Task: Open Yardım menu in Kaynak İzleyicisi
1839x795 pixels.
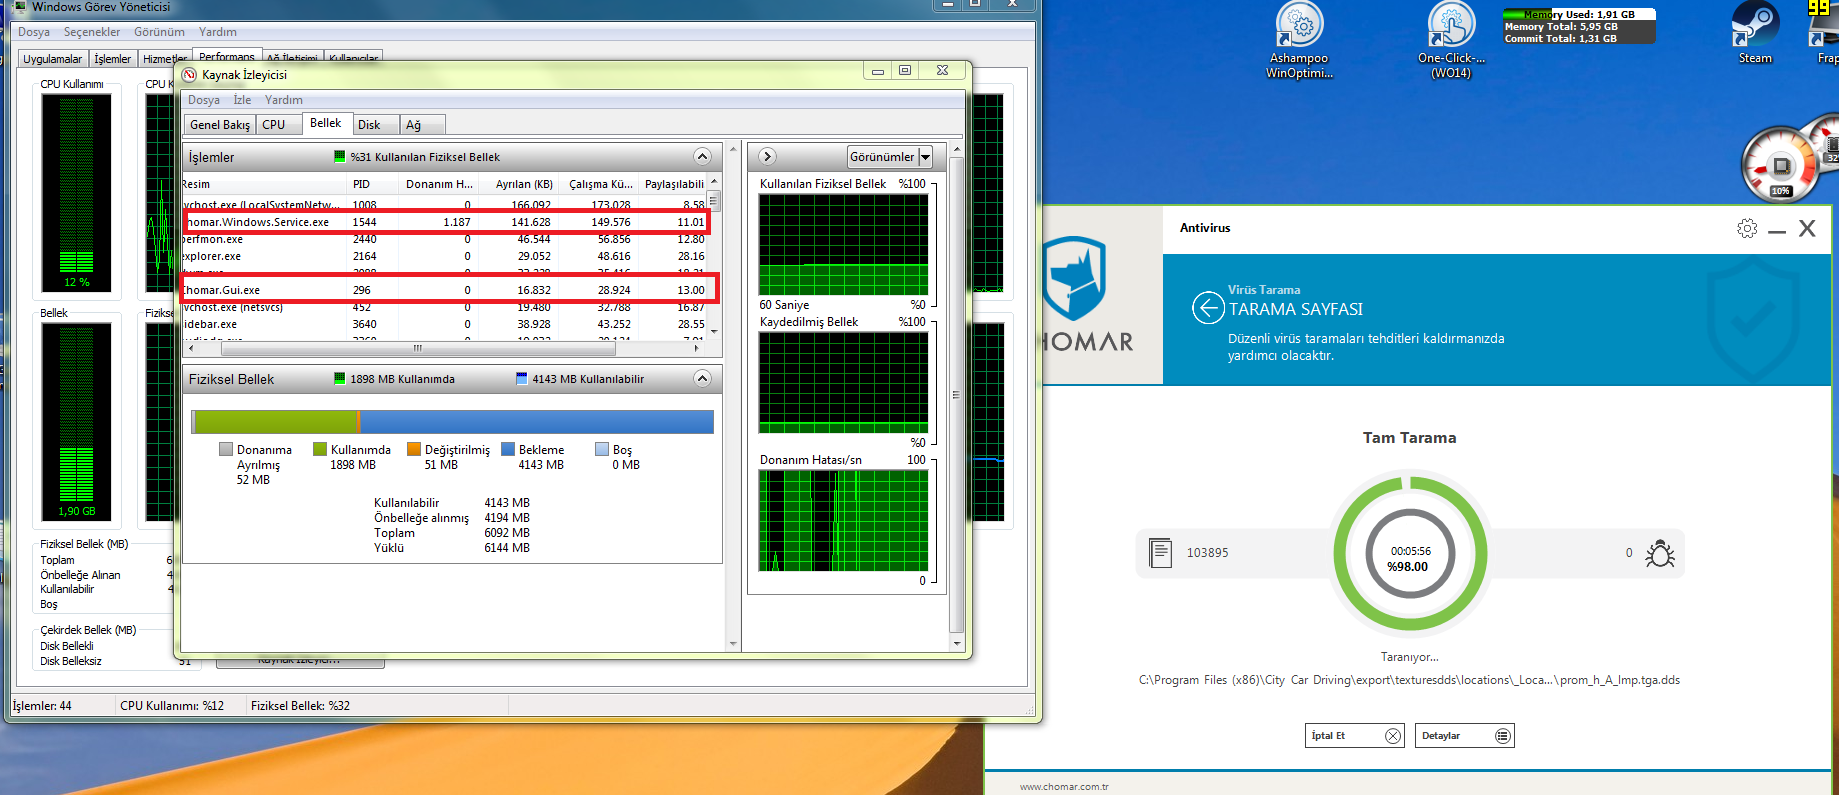Action: (x=284, y=100)
